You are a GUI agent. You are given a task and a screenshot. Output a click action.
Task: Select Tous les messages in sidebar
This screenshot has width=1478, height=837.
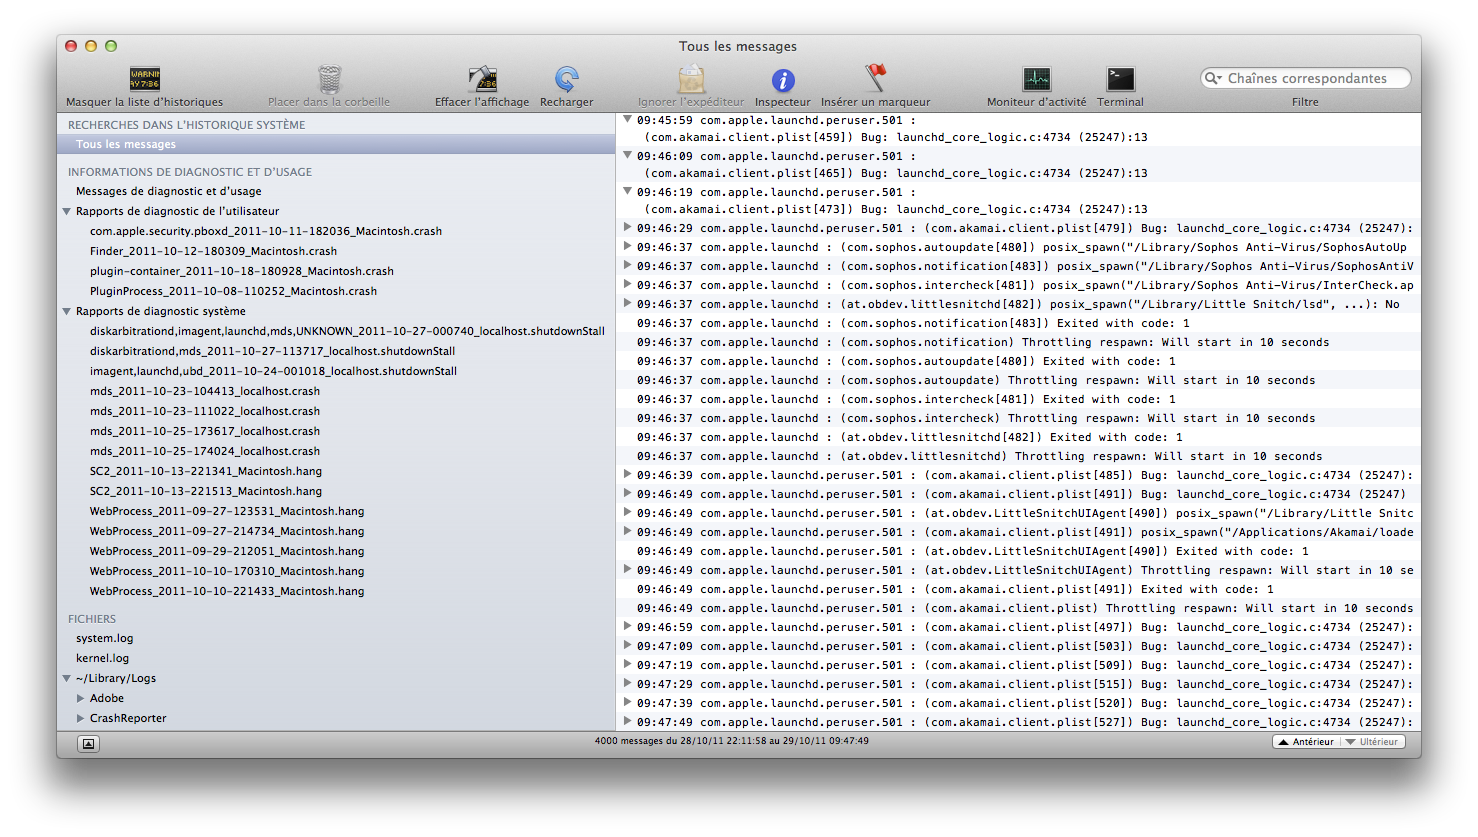tap(126, 144)
